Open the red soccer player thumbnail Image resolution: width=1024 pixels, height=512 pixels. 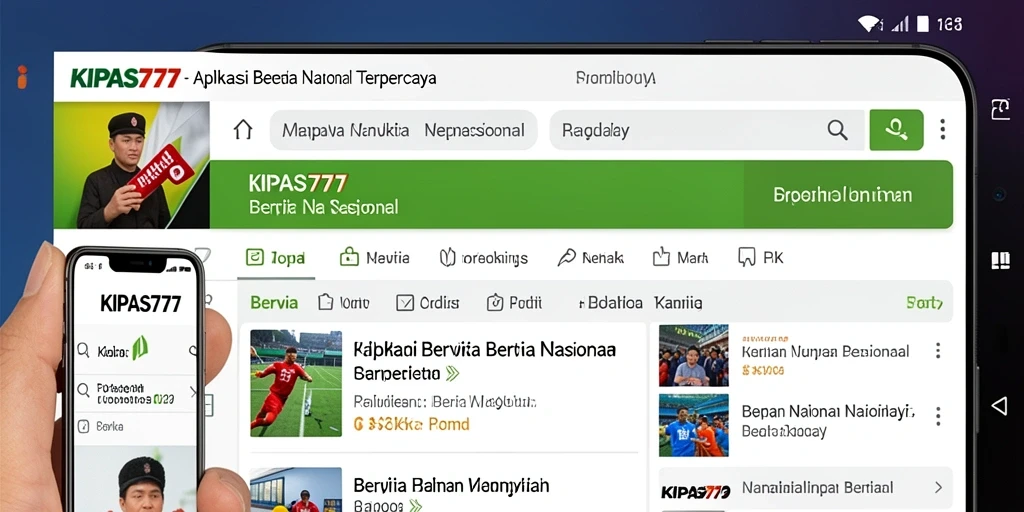pos(296,383)
